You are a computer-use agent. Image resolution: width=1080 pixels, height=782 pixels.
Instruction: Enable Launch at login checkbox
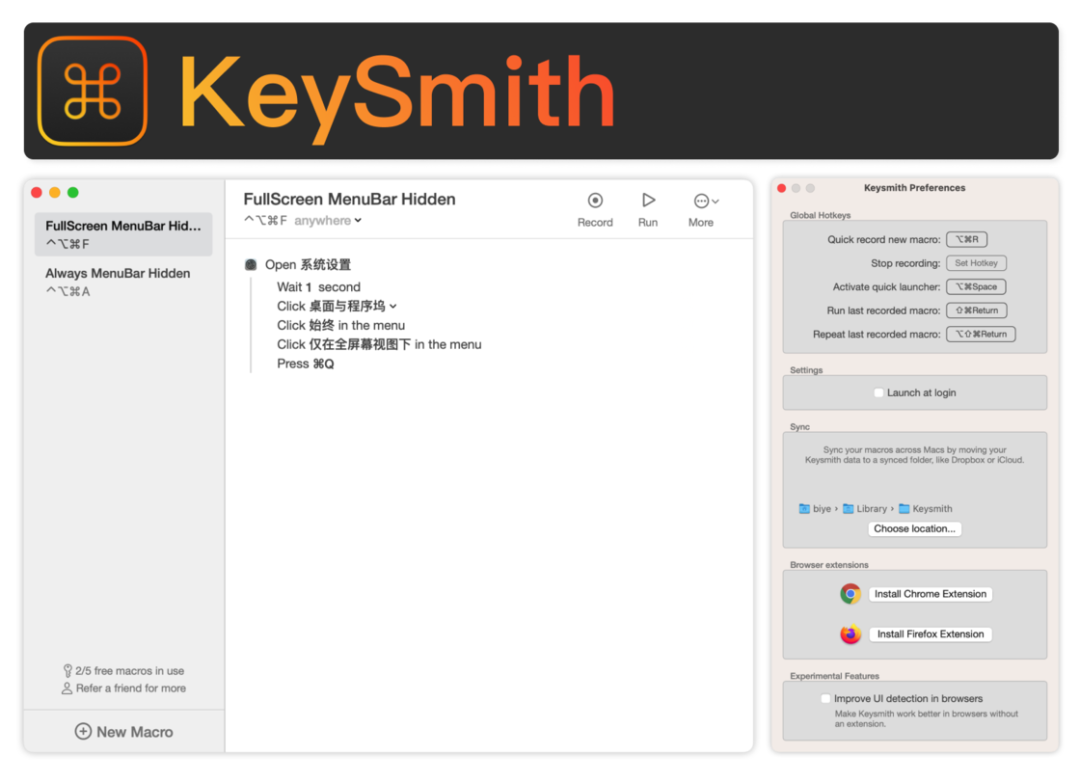[x=878, y=393]
